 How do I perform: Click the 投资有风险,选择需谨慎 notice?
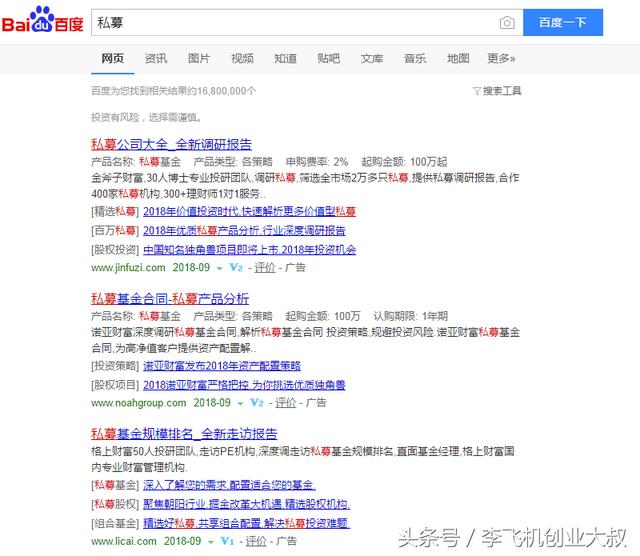tap(146, 118)
